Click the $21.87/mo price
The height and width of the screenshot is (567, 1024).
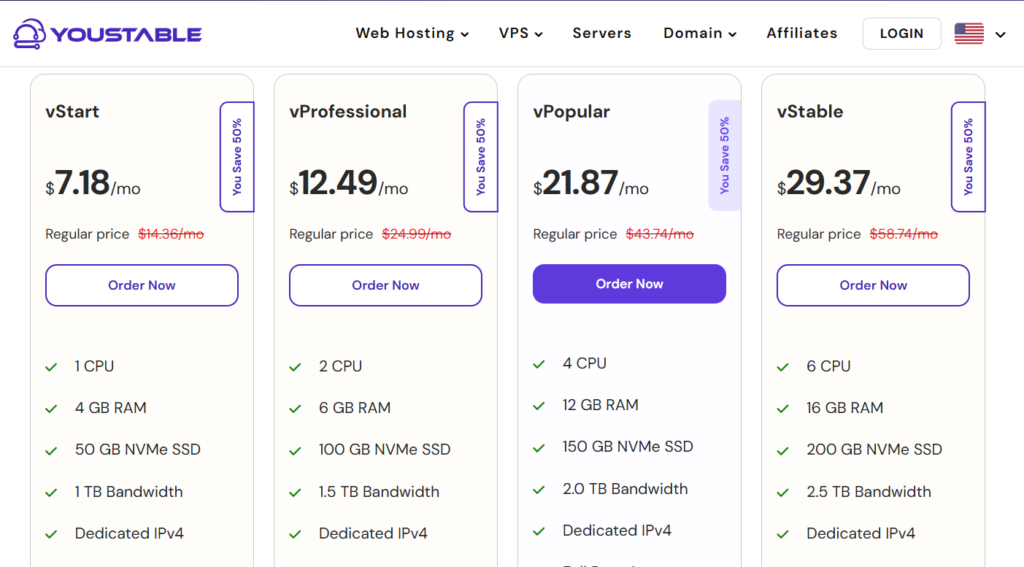pos(591,183)
